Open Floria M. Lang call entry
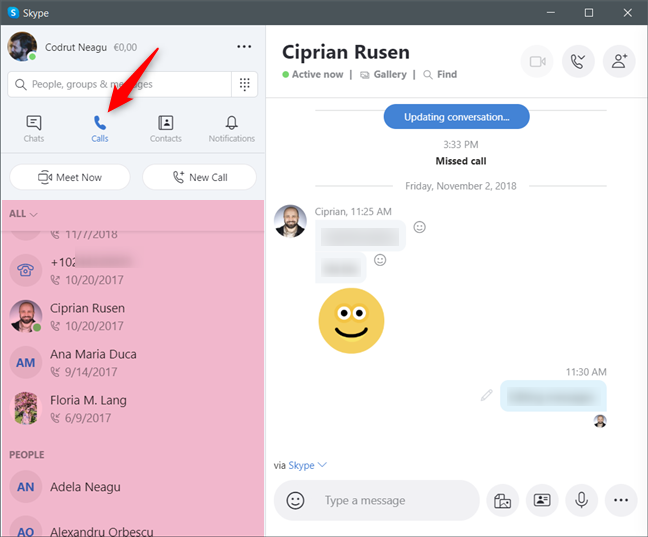 132,408
